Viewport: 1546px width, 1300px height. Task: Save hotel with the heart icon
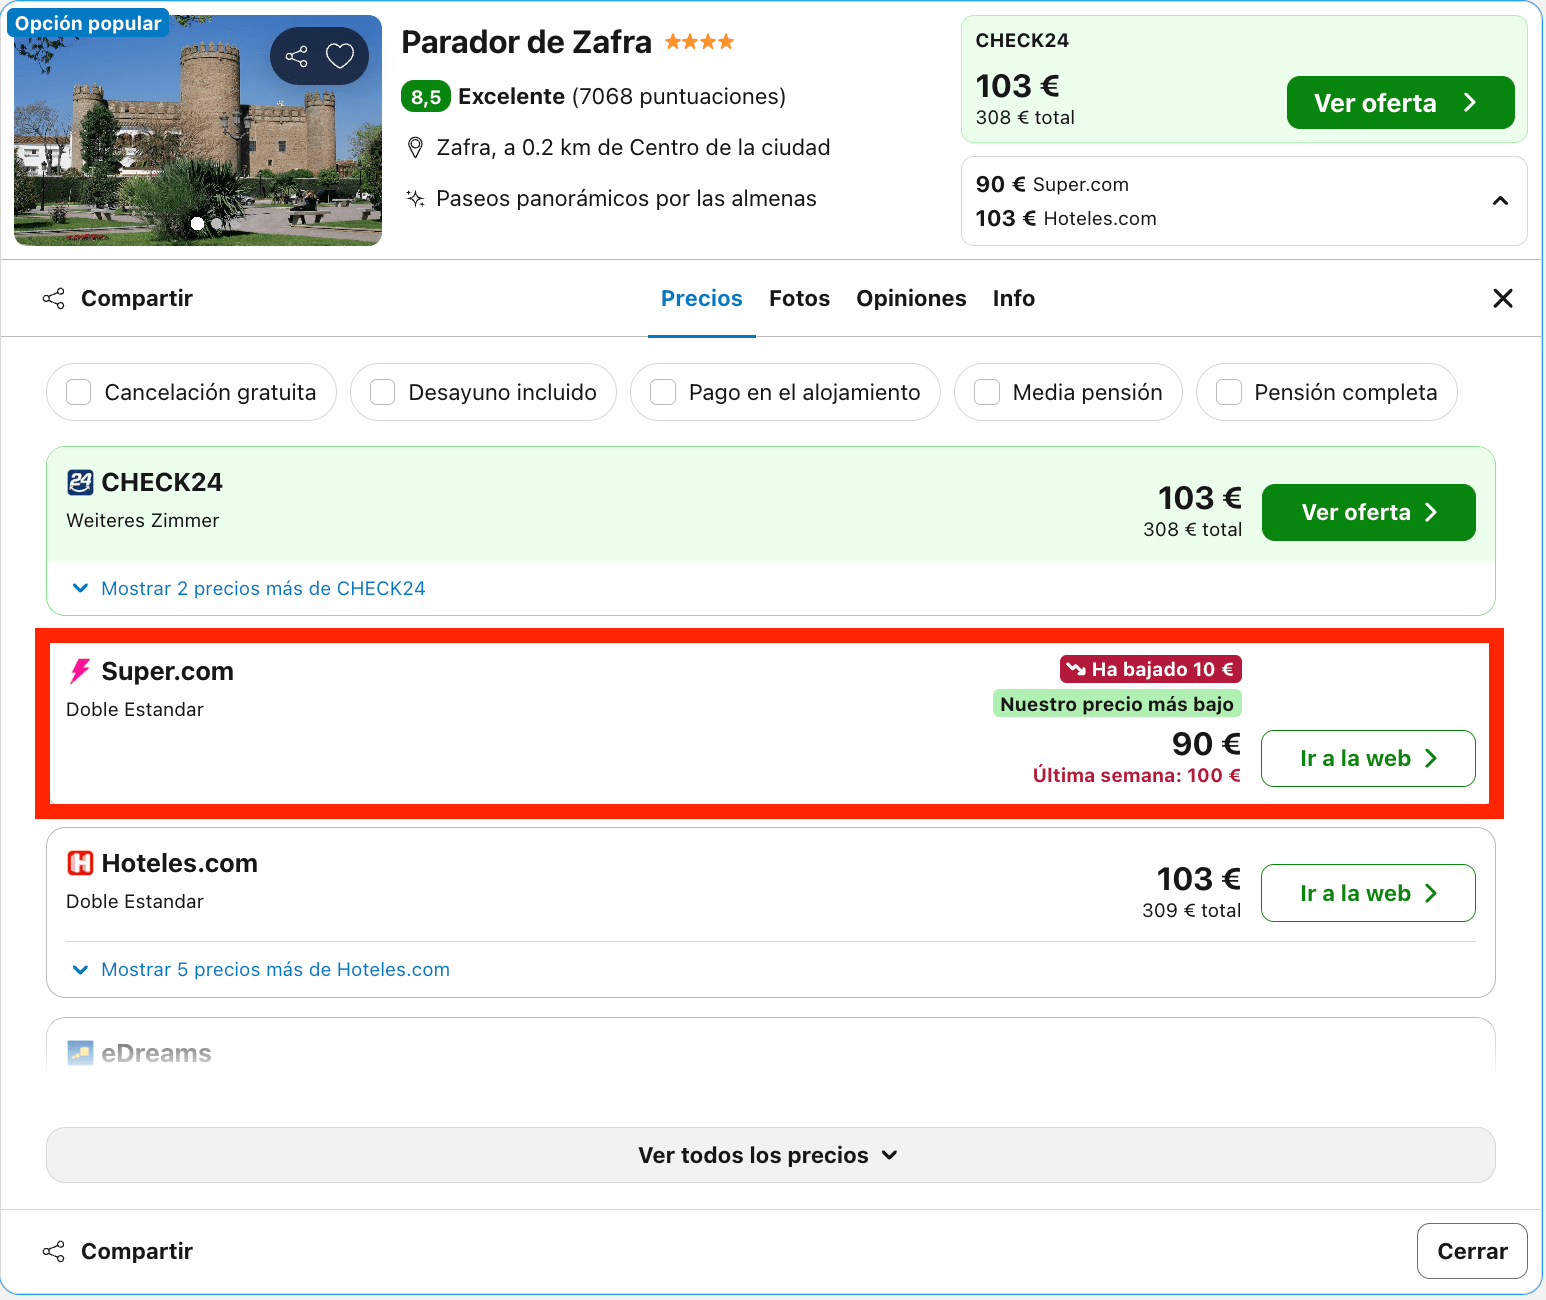[x=340, y=56]
